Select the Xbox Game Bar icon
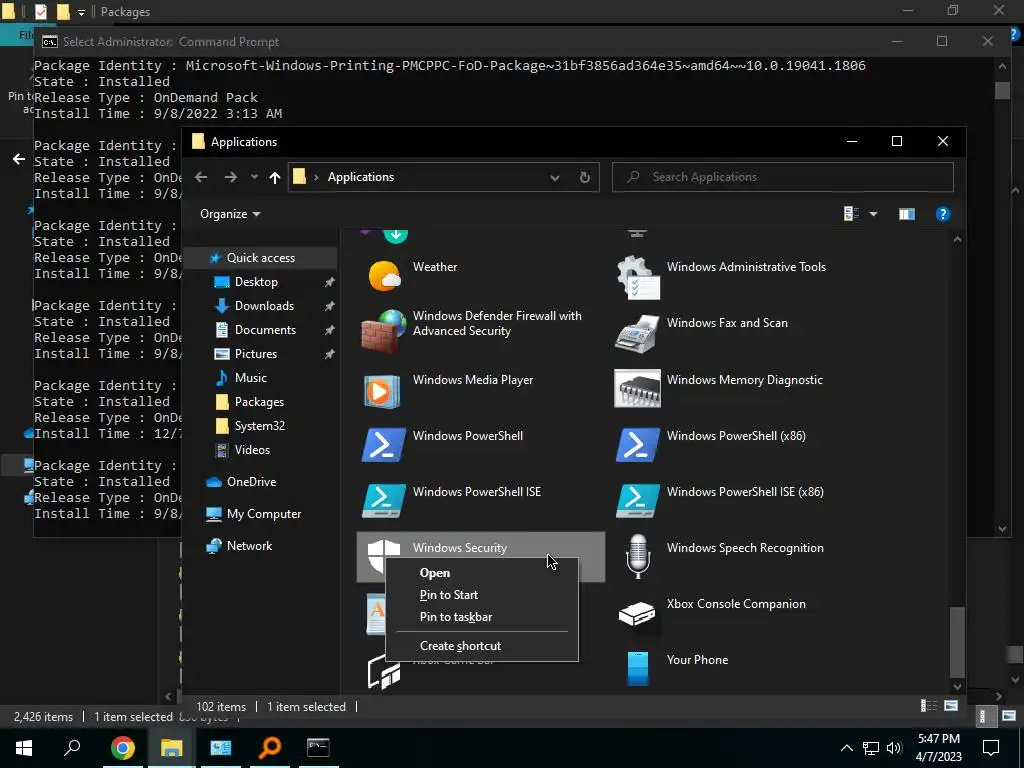The width and height of the screenshot is (1024, 768). 384,671
